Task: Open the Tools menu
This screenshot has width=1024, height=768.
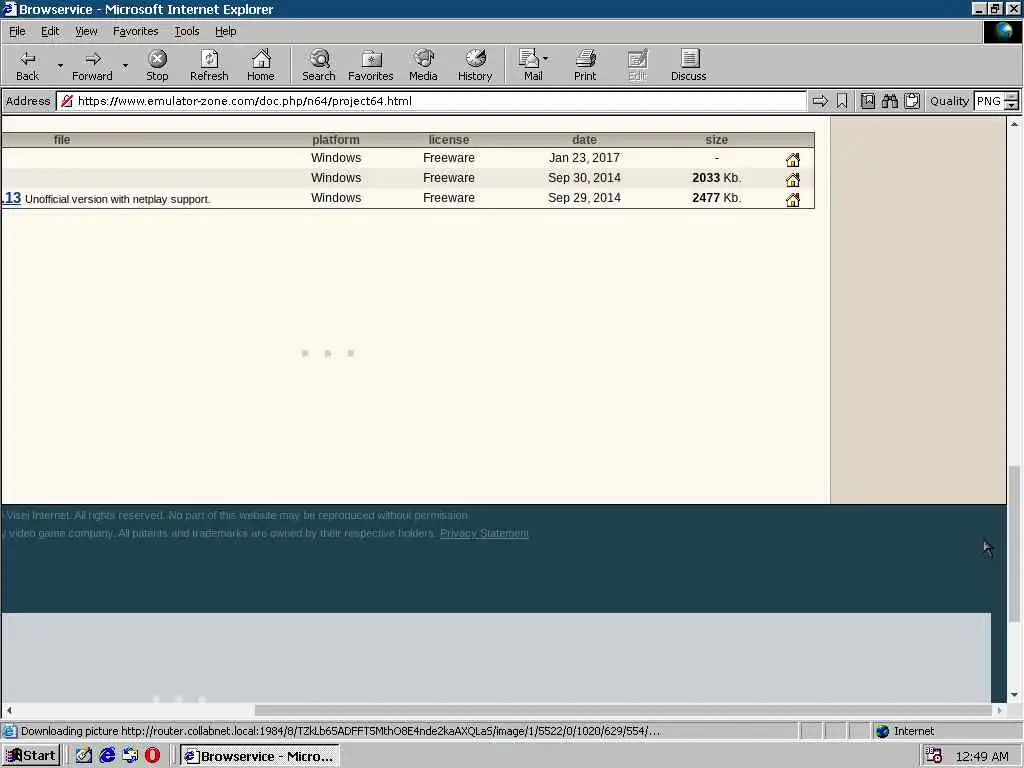Action: pos(187,31)
